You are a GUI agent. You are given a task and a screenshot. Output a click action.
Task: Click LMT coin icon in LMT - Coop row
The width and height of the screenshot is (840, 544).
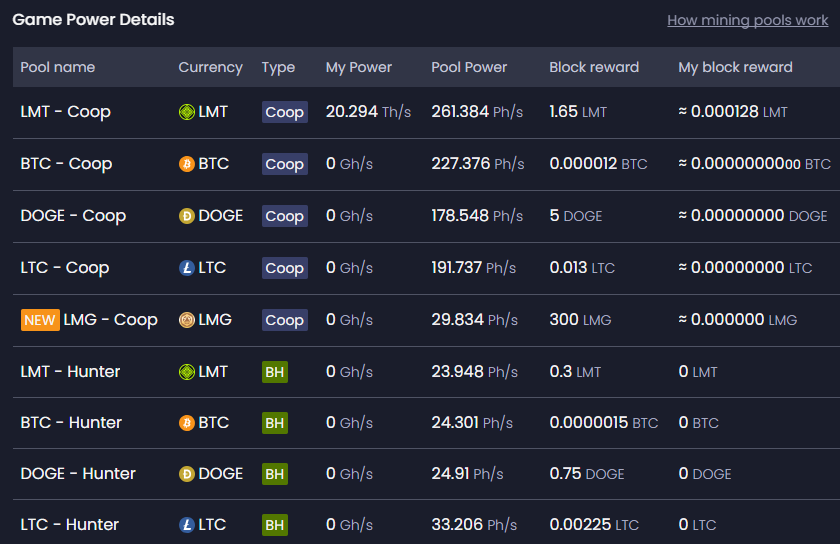pos(186,112)
